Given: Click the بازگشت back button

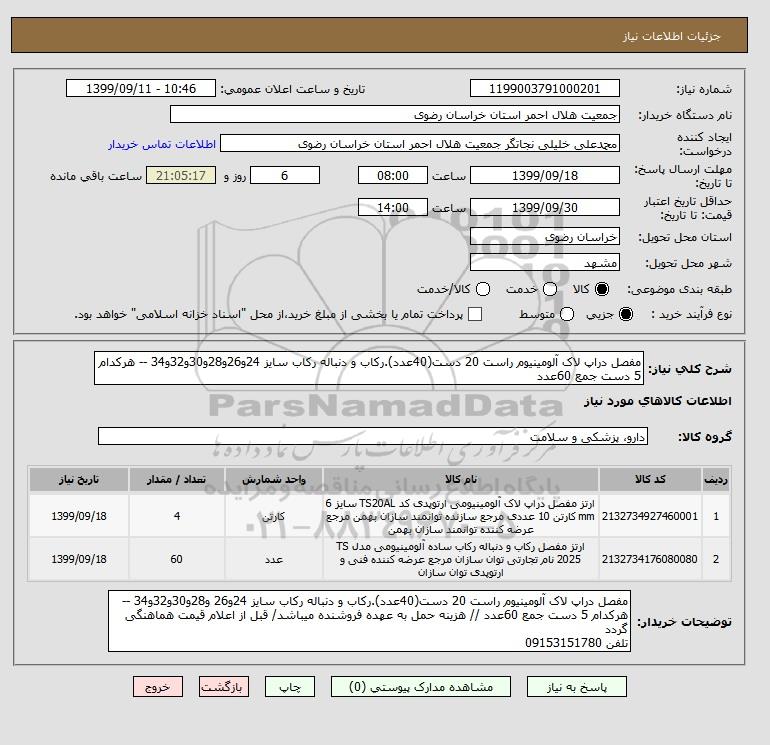Looking at the screenshot, I should [x=223, y=687].
